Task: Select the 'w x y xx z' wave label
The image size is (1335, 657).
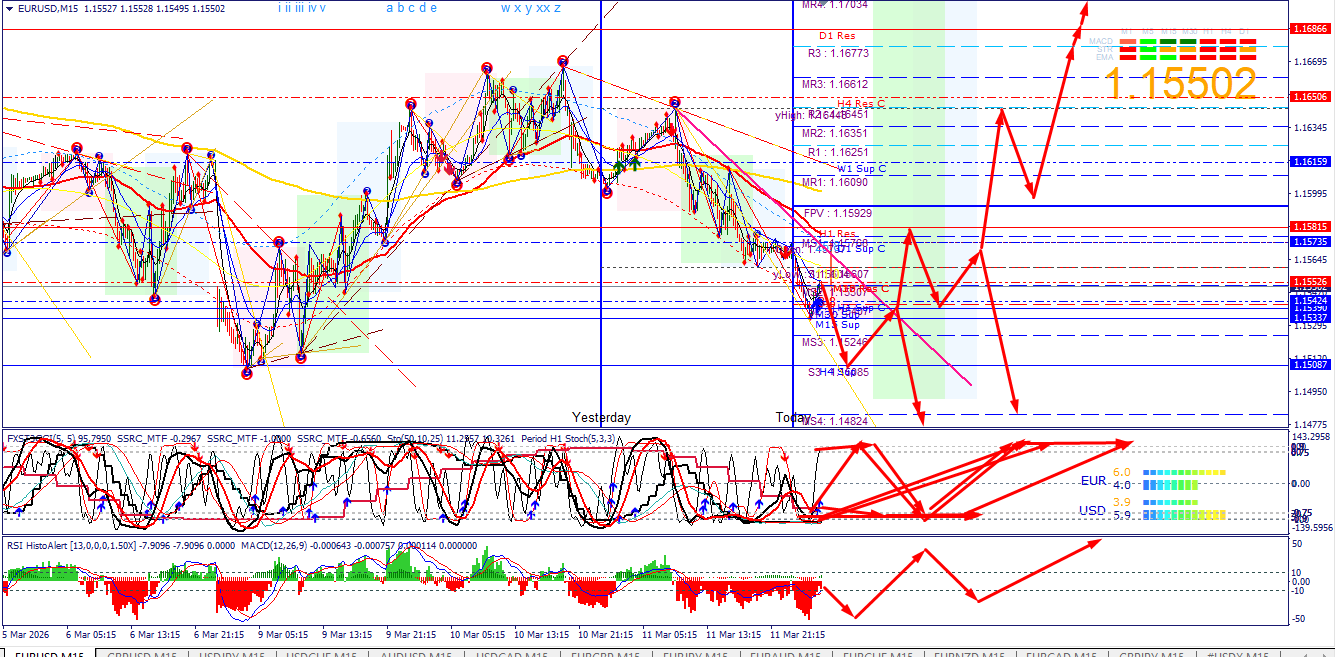Action: [531, 9]
